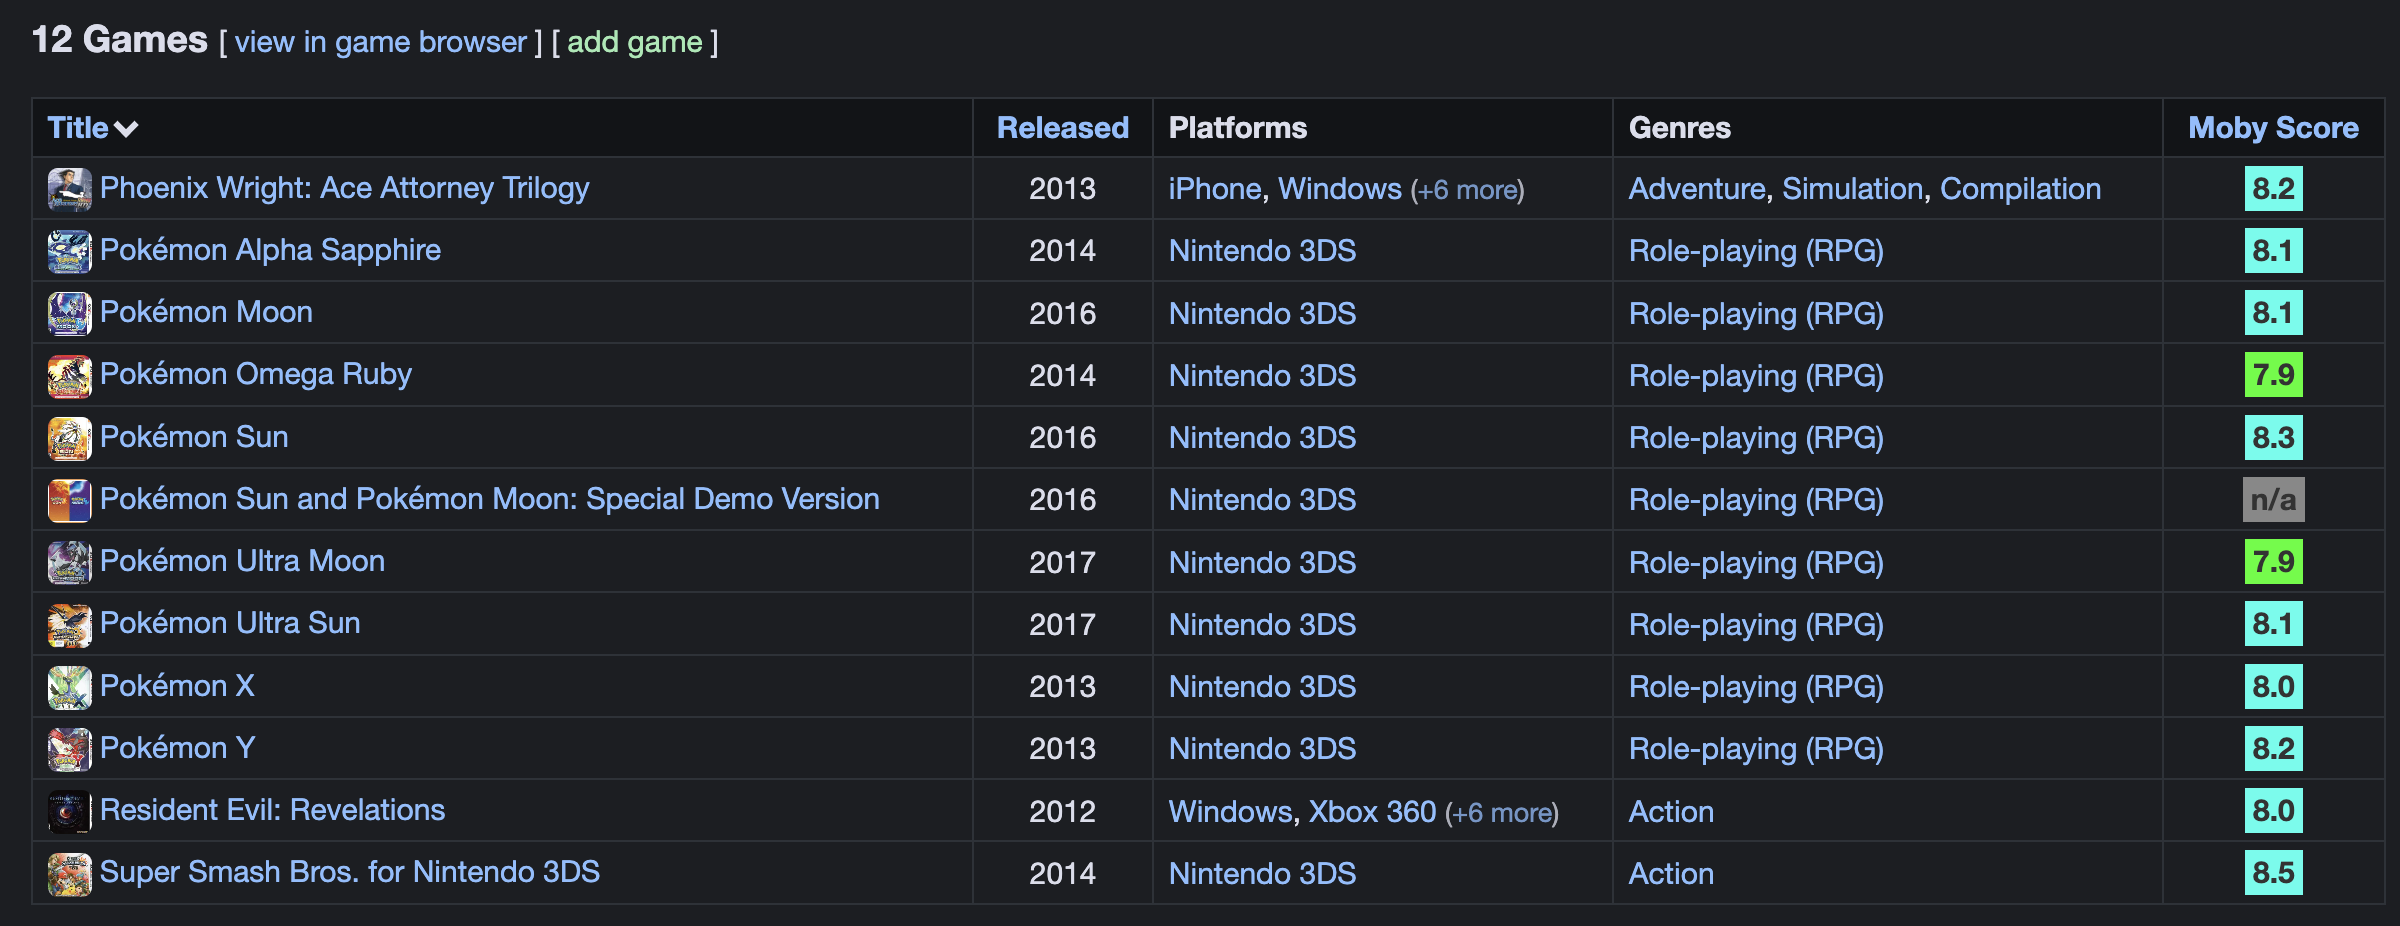Click the 2017 release year for Ultra Sun
2400x926 pixels.
click(1062, 625)
